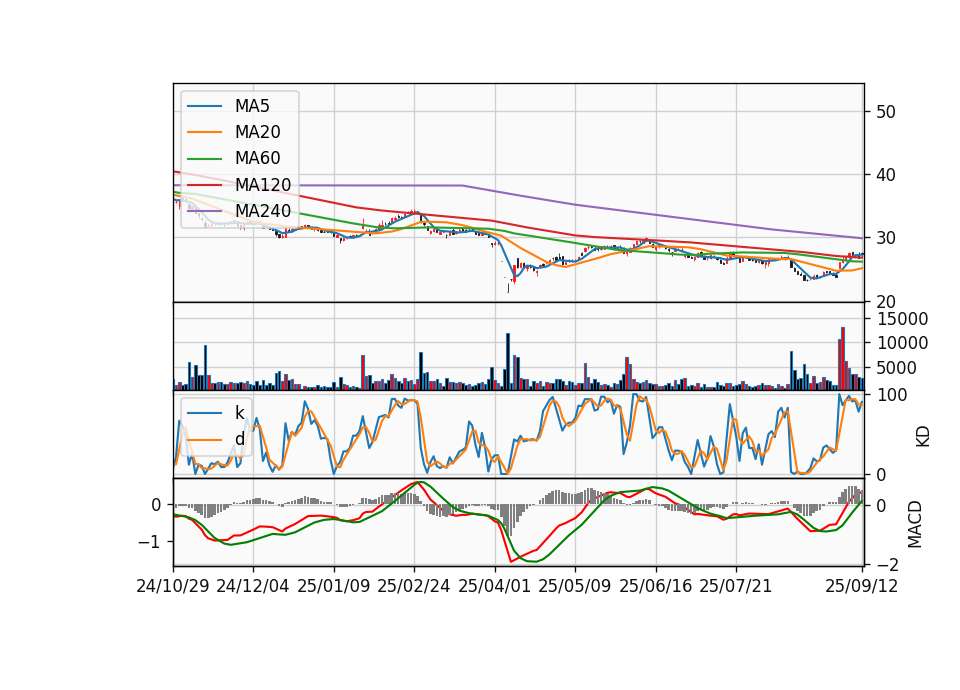Click the tallest volume bar in September

tap(843, 359)
